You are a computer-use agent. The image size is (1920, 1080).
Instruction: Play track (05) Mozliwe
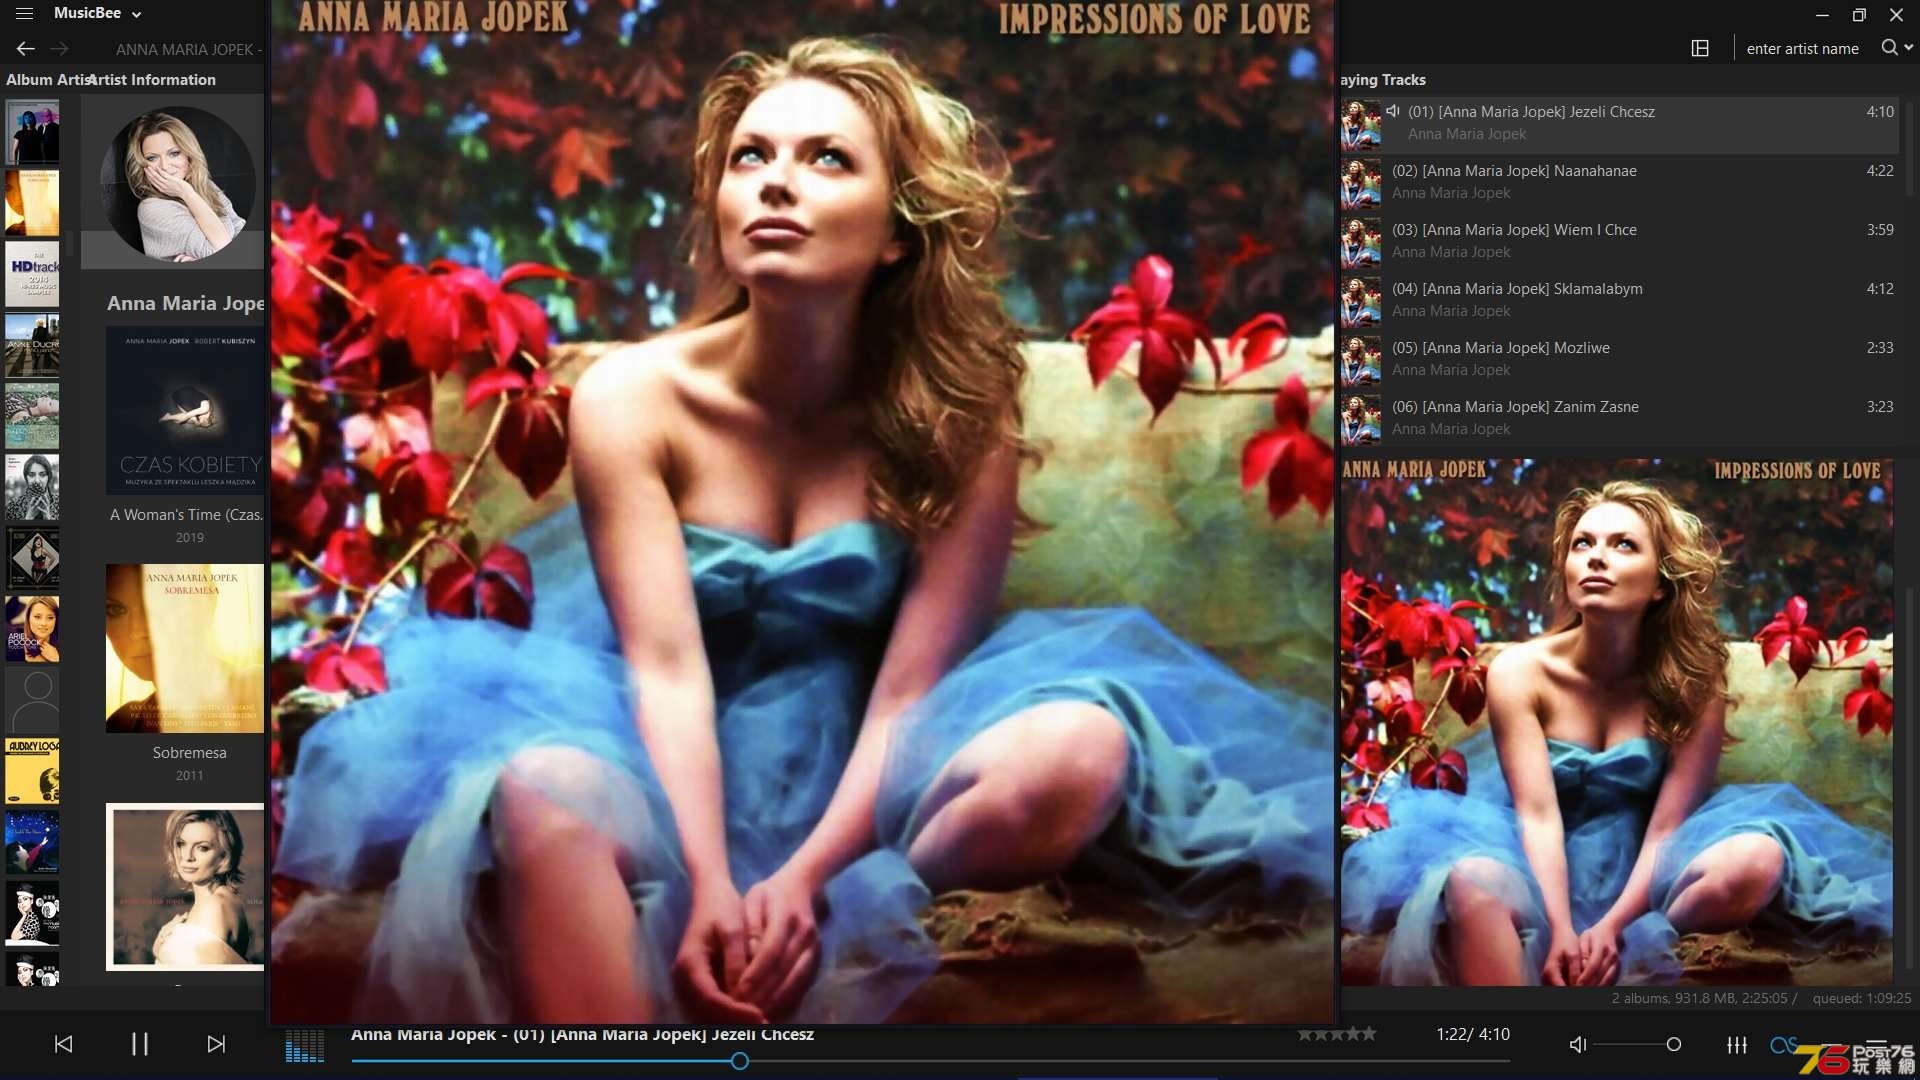[1620, 359]
